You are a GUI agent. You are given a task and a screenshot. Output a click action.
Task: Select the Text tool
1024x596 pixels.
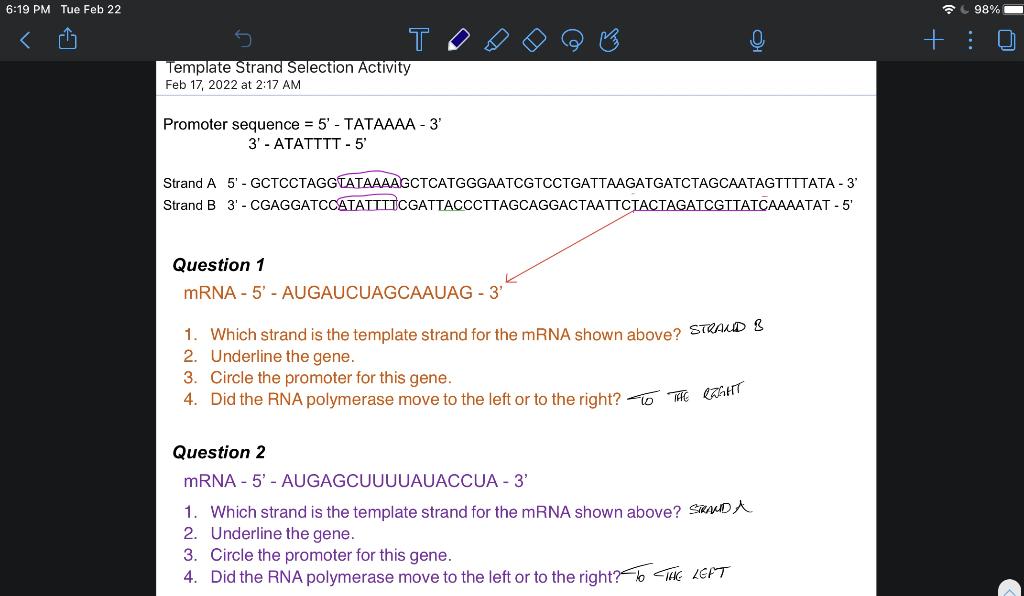click(x=419, y=40)
